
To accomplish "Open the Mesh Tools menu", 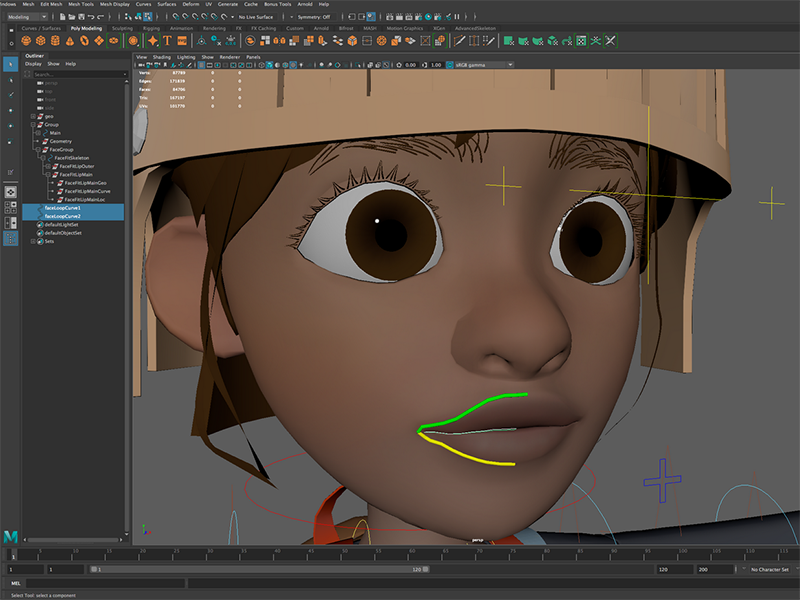I will pos(79,4).
